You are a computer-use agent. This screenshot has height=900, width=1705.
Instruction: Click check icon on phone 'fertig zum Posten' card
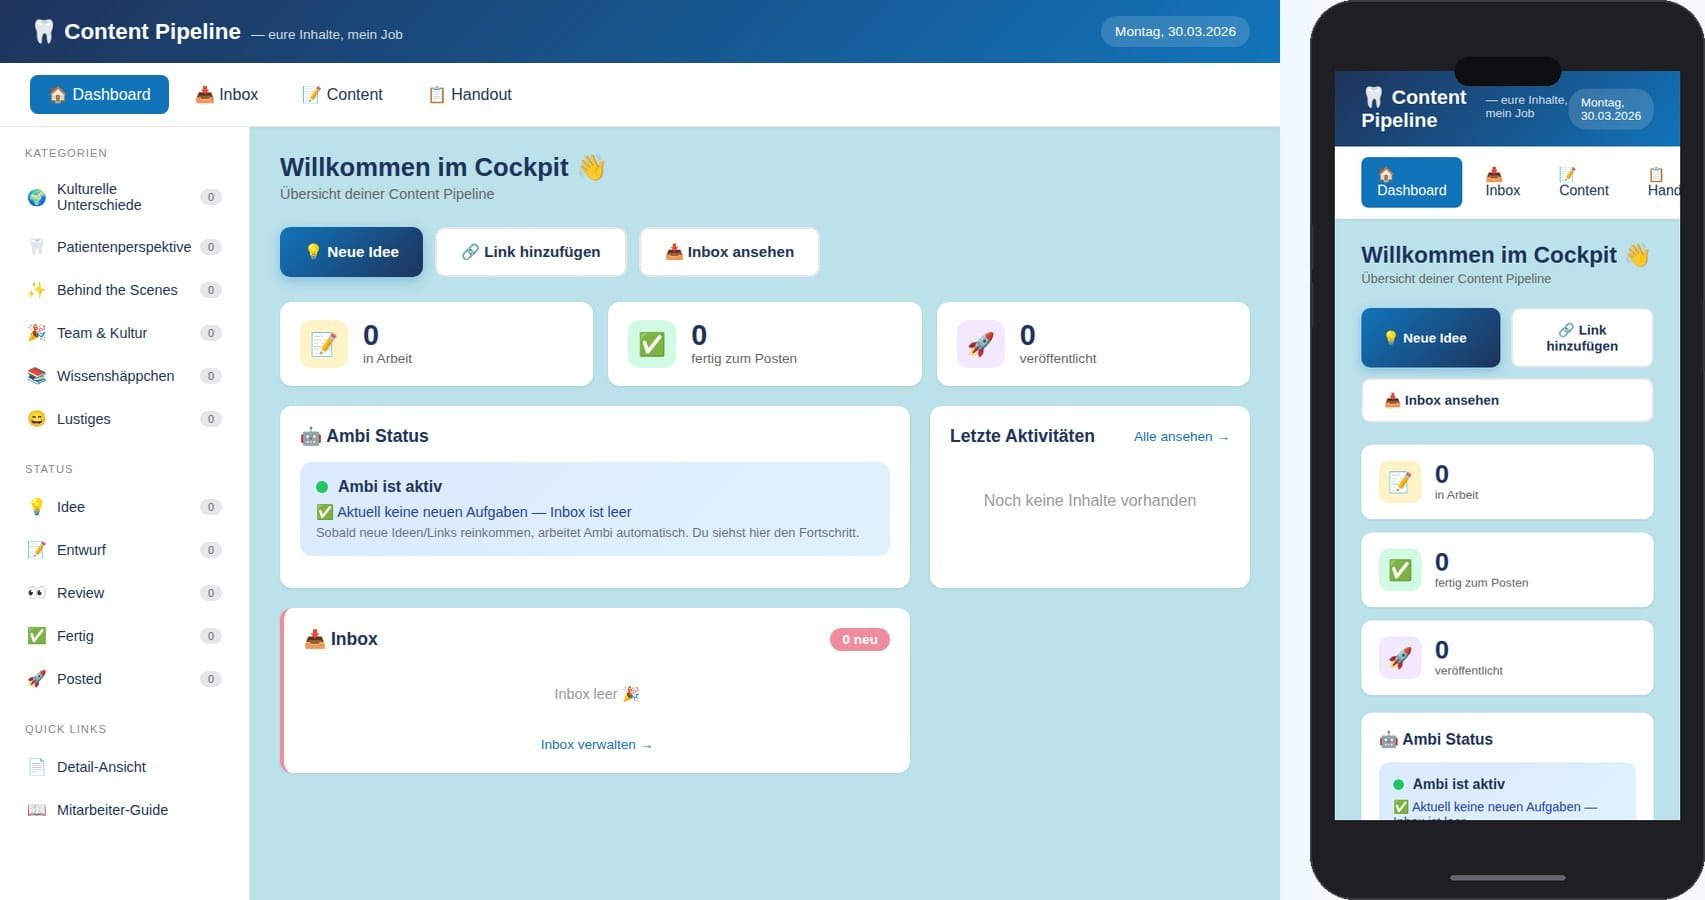tap(1400, 570)
